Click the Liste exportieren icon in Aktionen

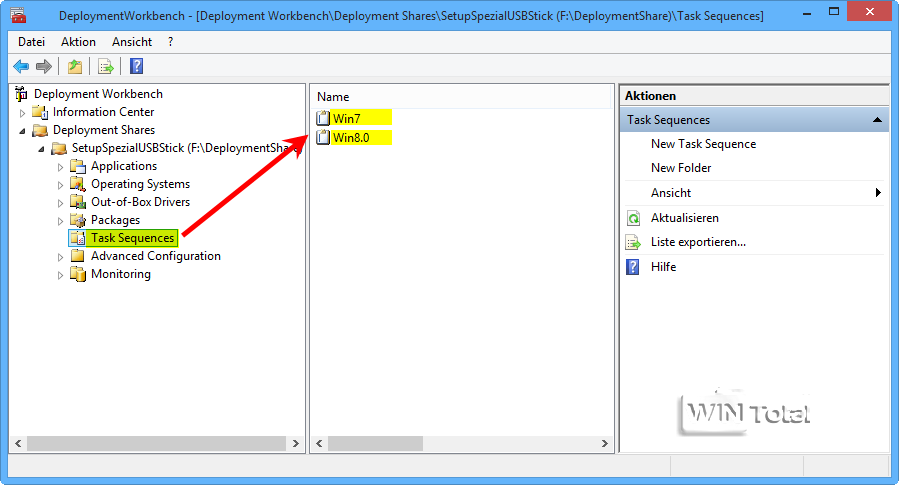pos(633,242)
